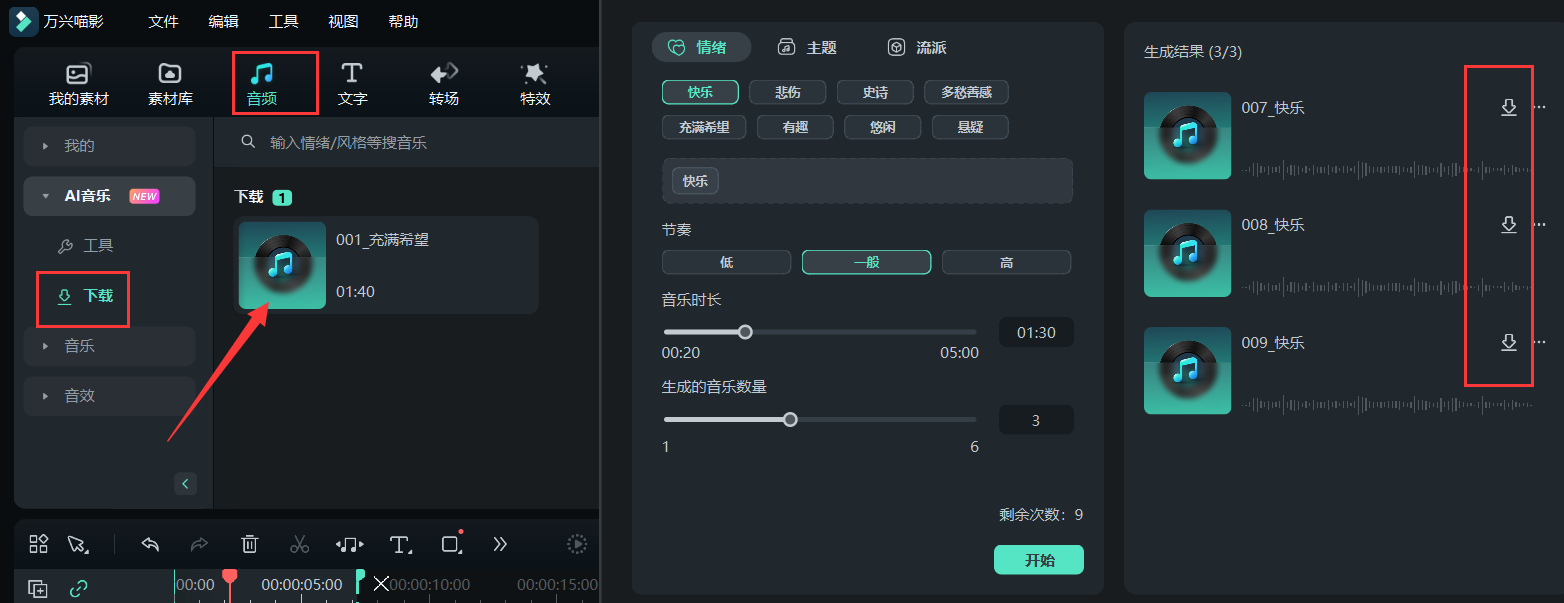Enable the 高 tempo setting
Viewport: 1564px width, 603px height.
click(x=1006, y=261)
